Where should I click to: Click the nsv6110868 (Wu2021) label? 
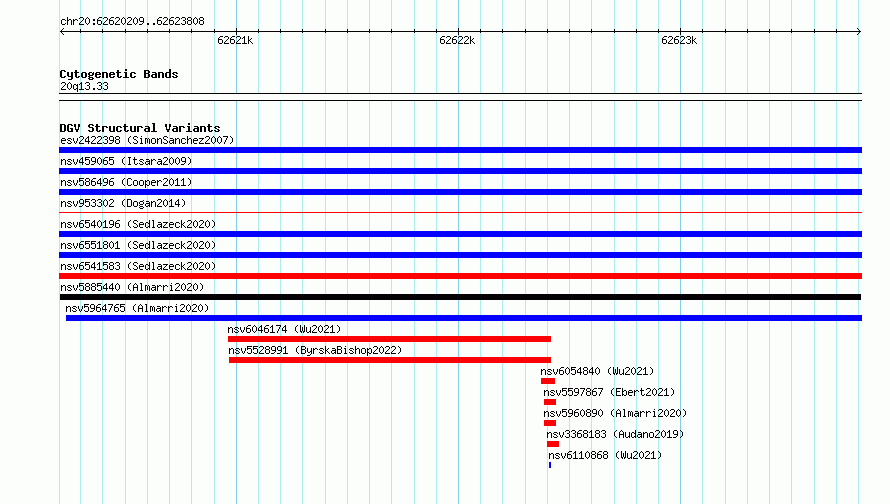click(x=605, y=455)
